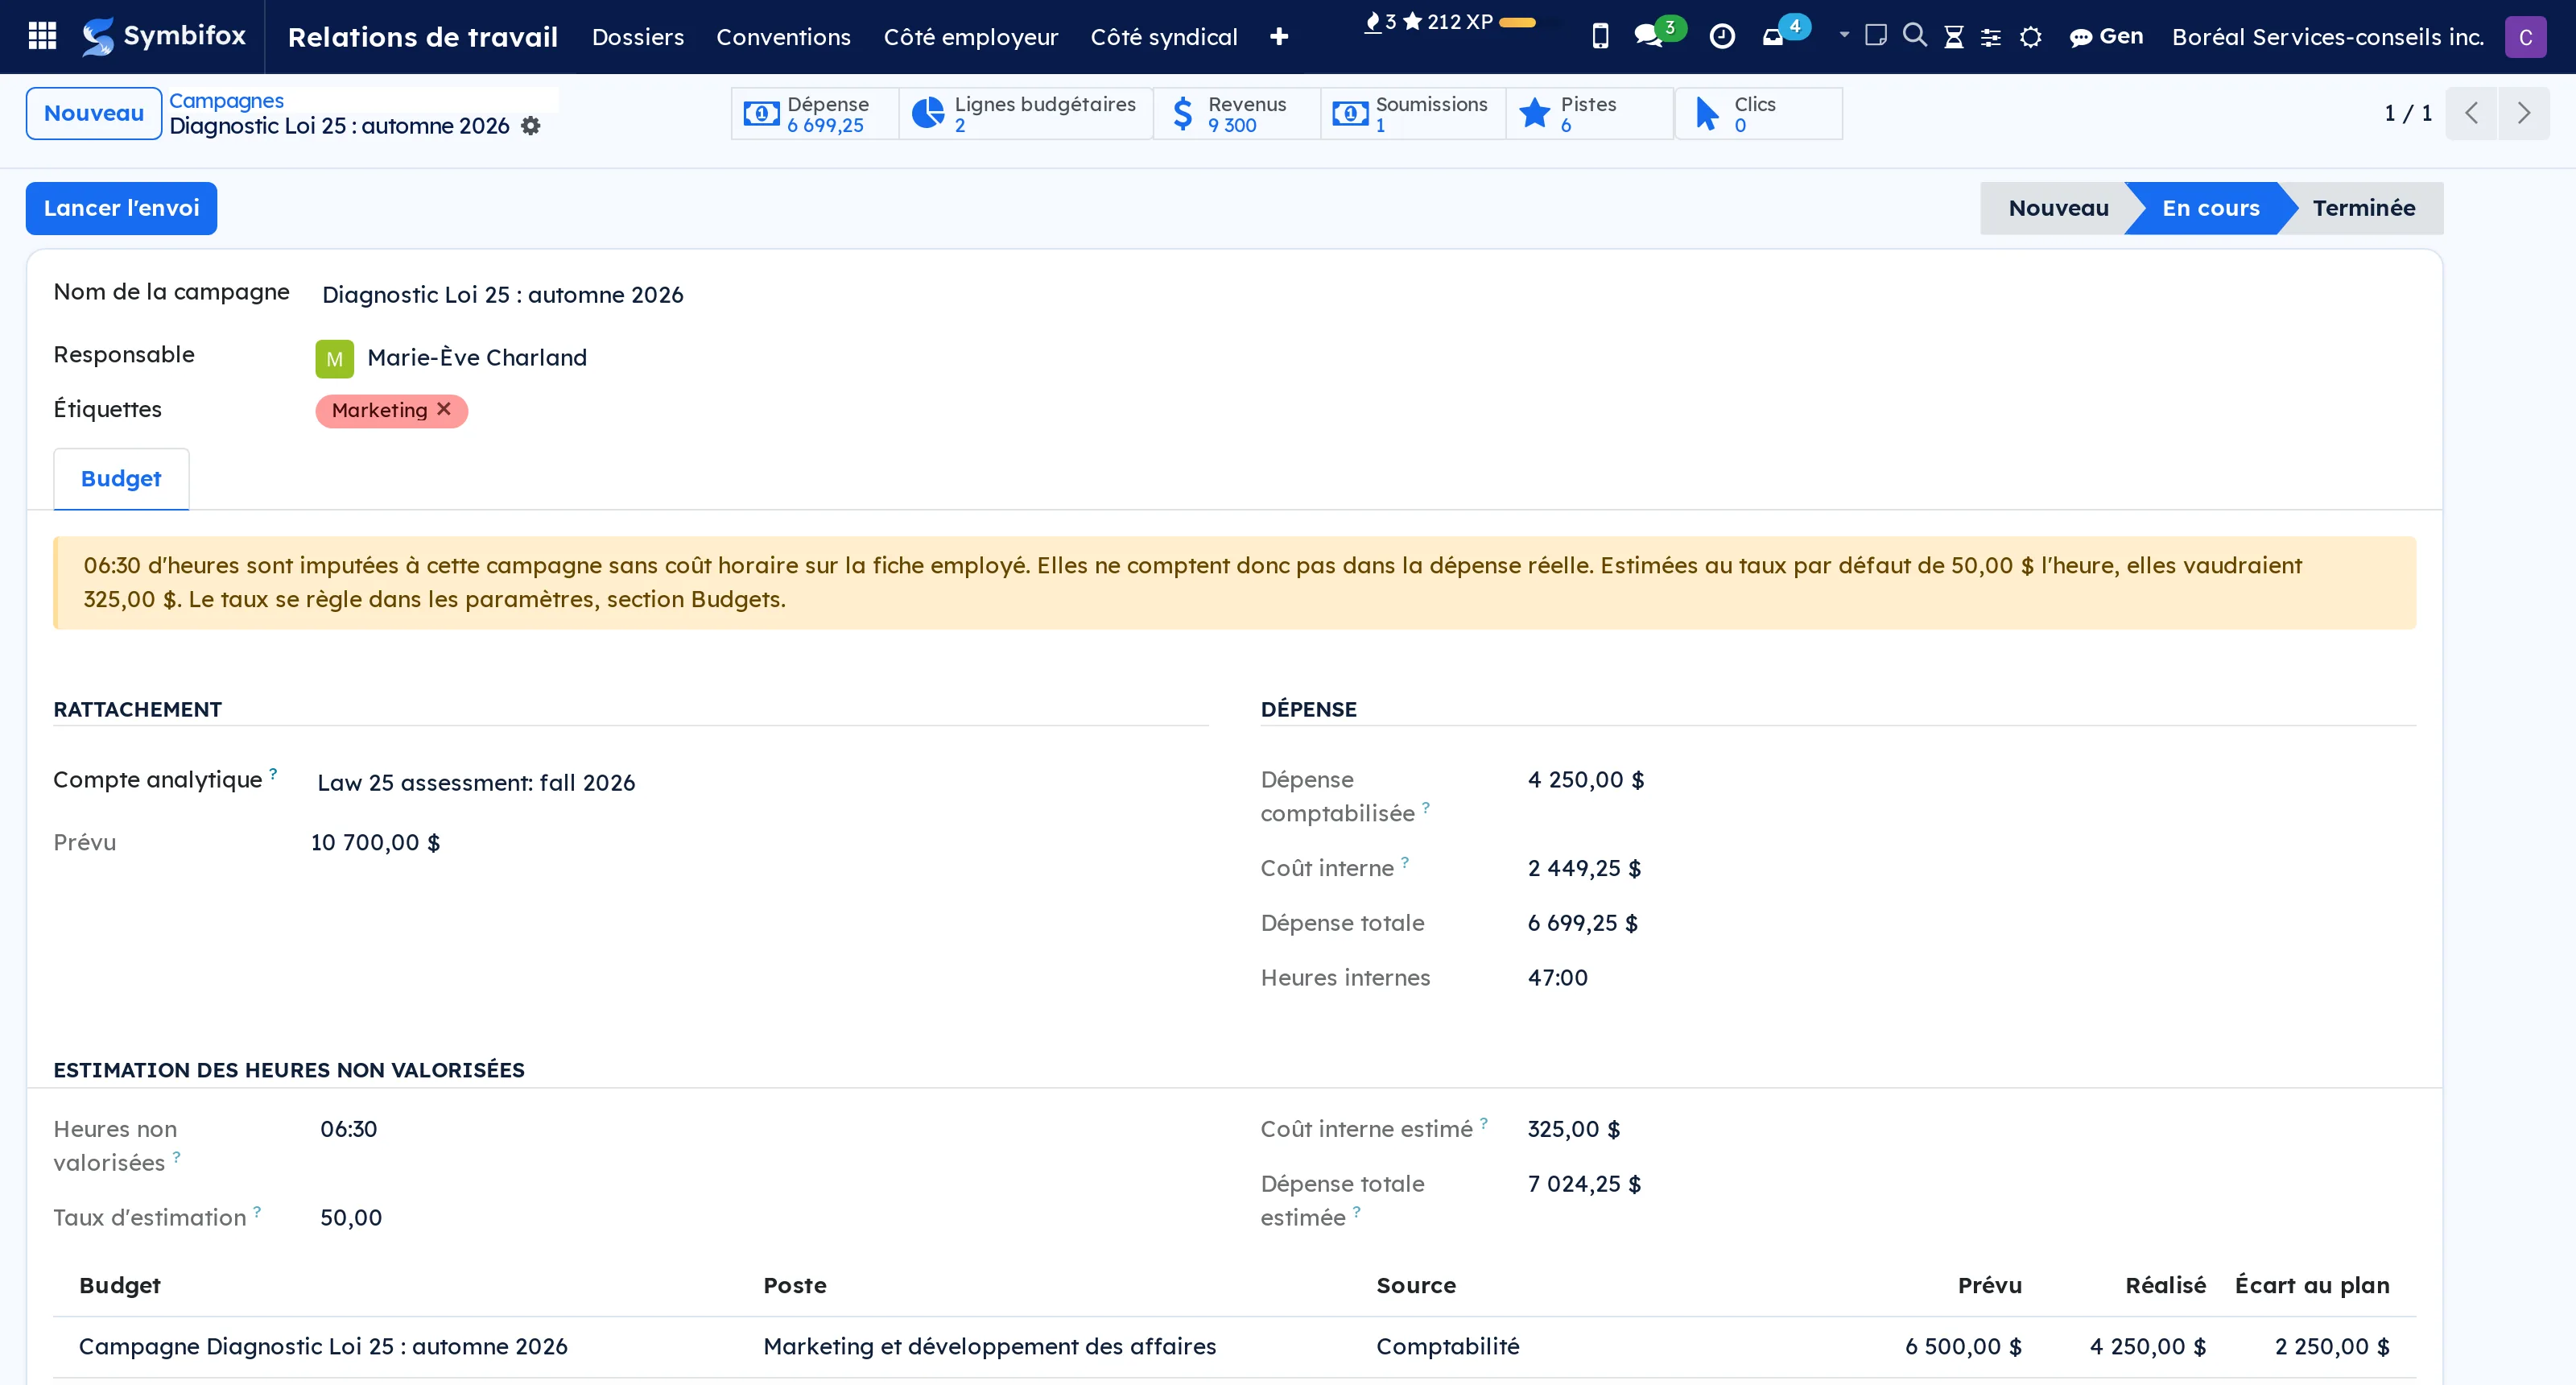
Task: Click the plus icon in navbar
Action: [1279, 37]
